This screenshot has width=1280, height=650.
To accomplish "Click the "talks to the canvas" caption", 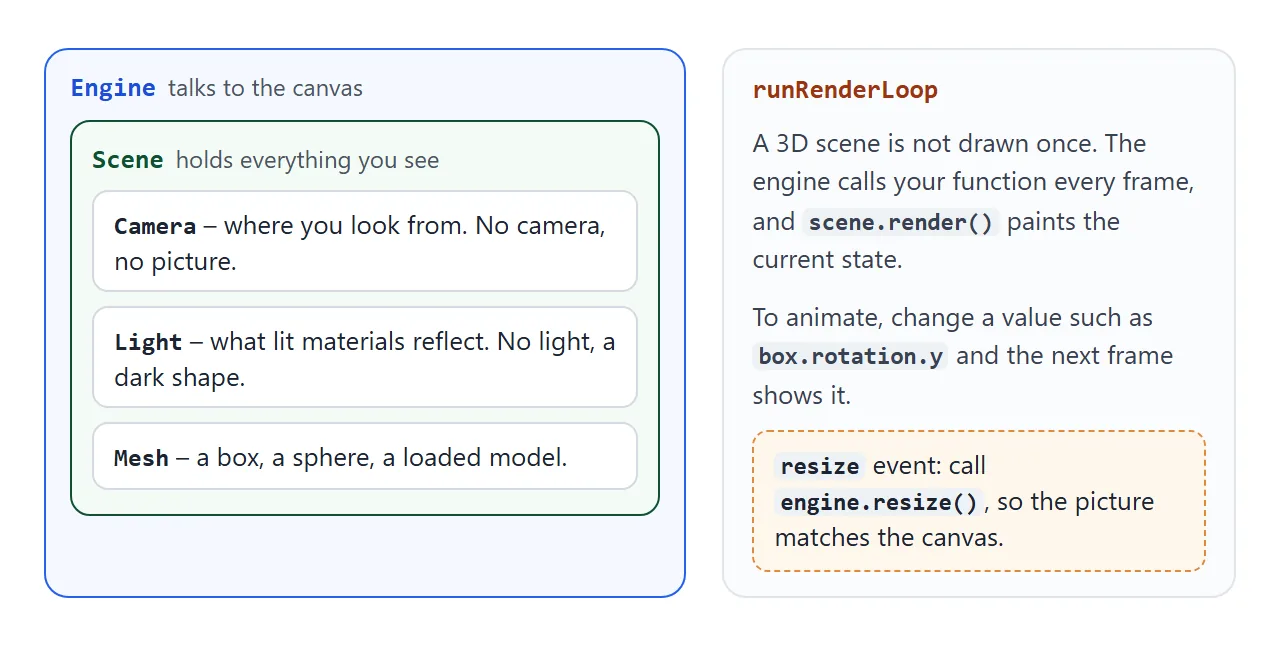I will [265, 88].
